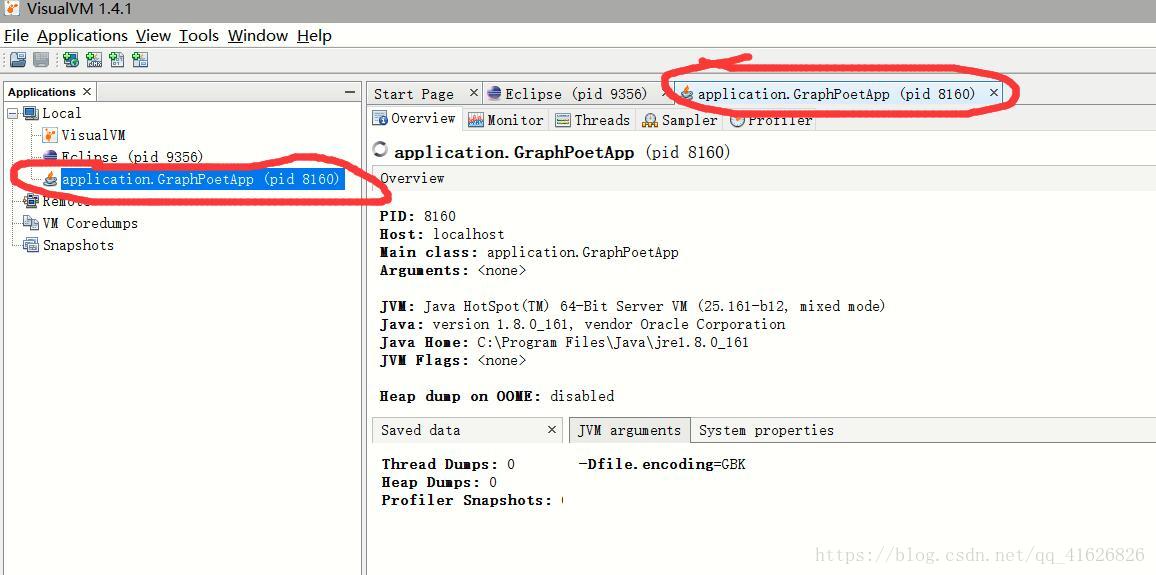This screenshot has height=575, width=1156.
Task: Close the Start Page tab
Action: [x=473, y=93]
